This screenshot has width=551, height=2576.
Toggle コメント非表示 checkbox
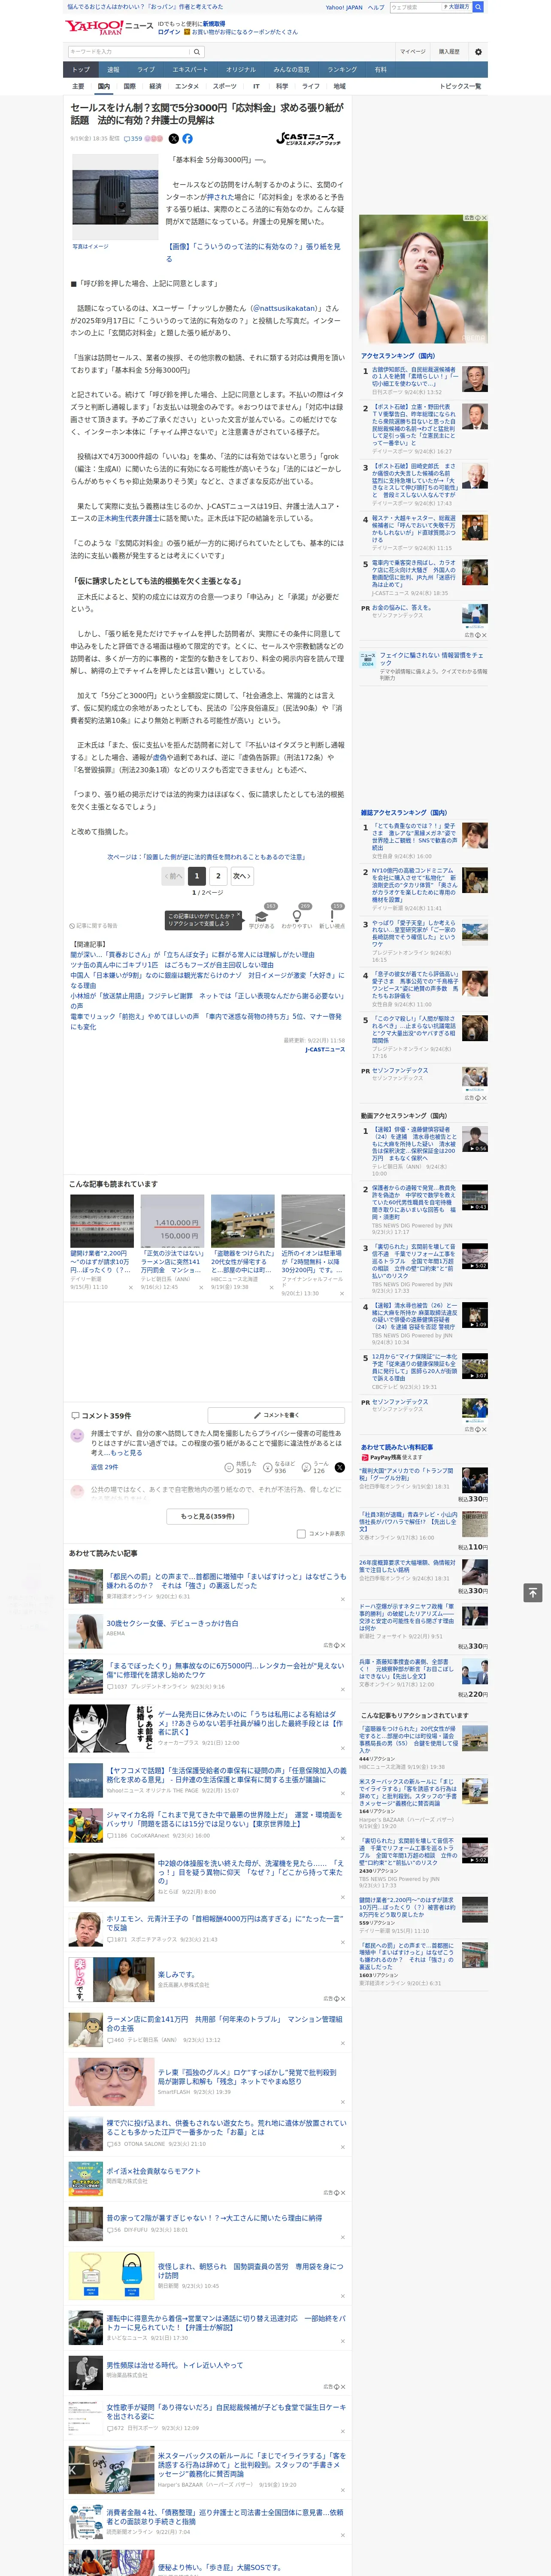click(x=301, y=1533)
